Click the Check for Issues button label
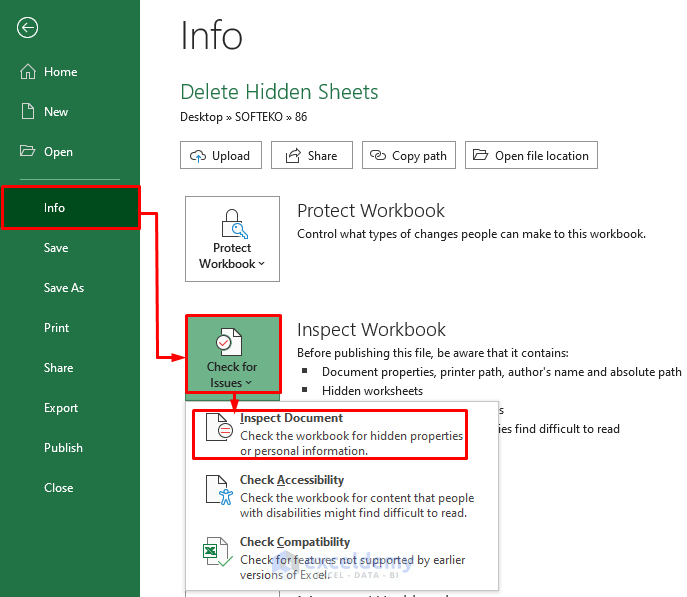The height and width of the screenshot is (597, 687). (231, 374)
